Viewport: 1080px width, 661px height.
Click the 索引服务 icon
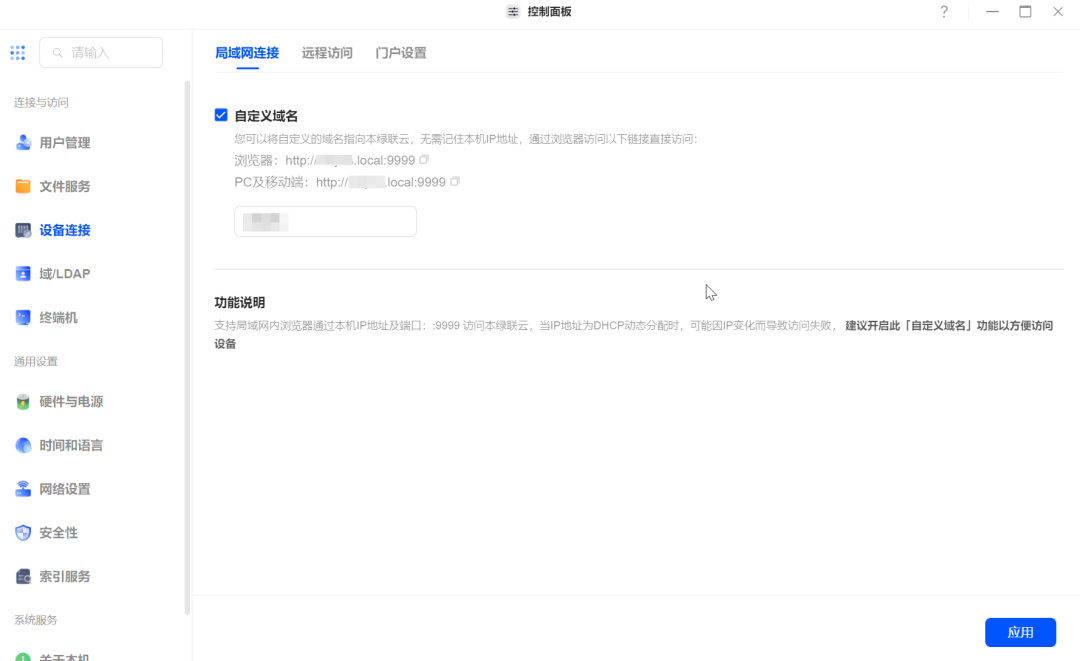[x=23, y=576]
